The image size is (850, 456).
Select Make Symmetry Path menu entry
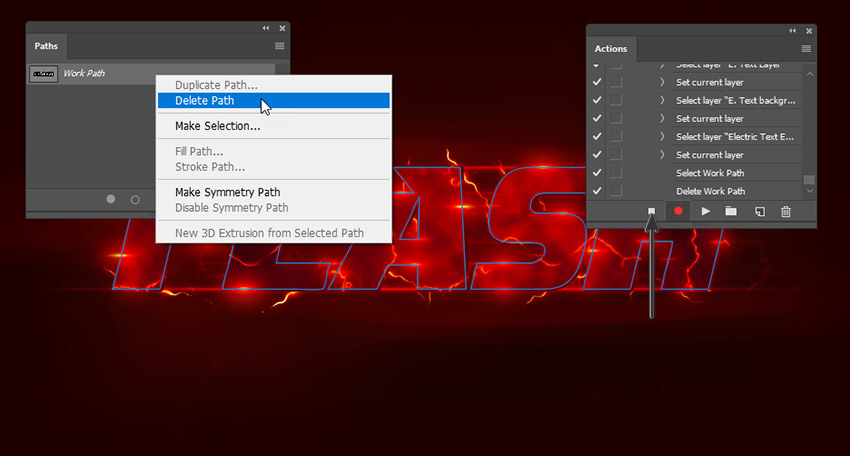pos(227,192)
